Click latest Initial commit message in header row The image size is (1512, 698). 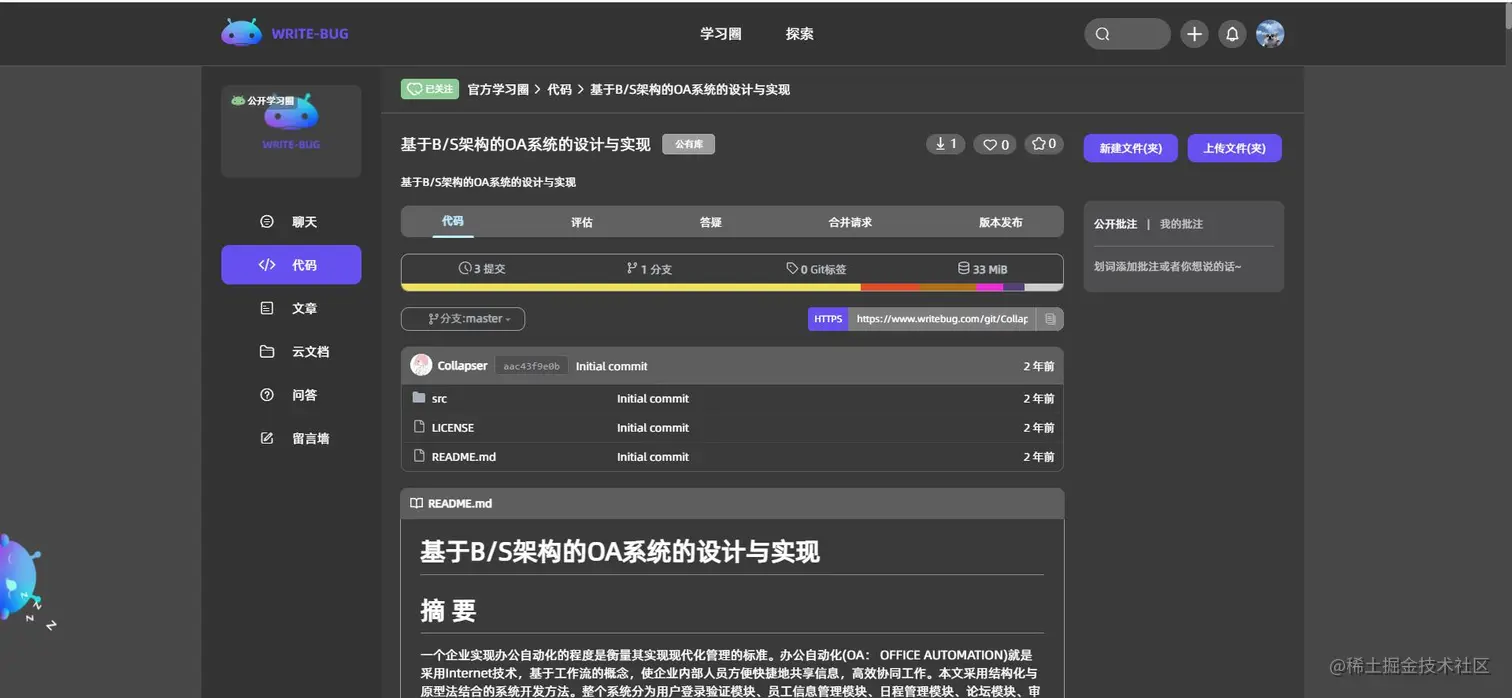coord(612,366)
